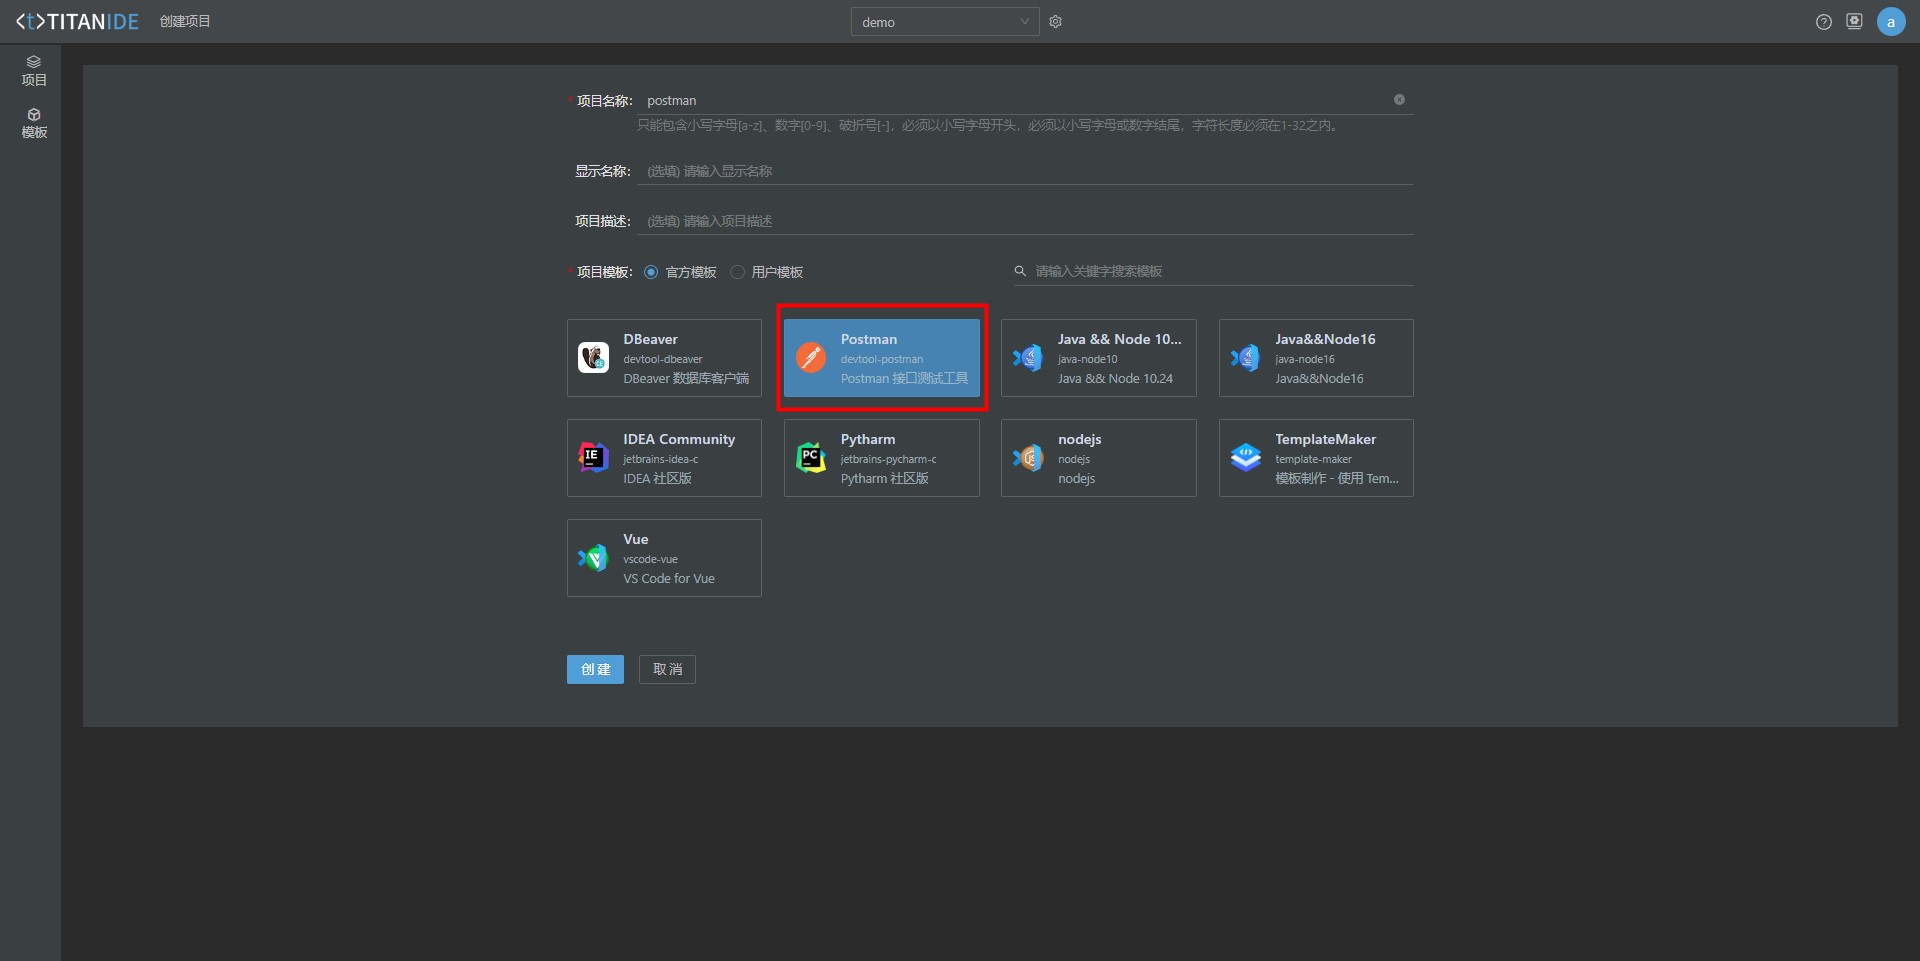Open the 模板 sidebar section
The width and height of the screenshot is (1920, 961).
tap(34, 123)
